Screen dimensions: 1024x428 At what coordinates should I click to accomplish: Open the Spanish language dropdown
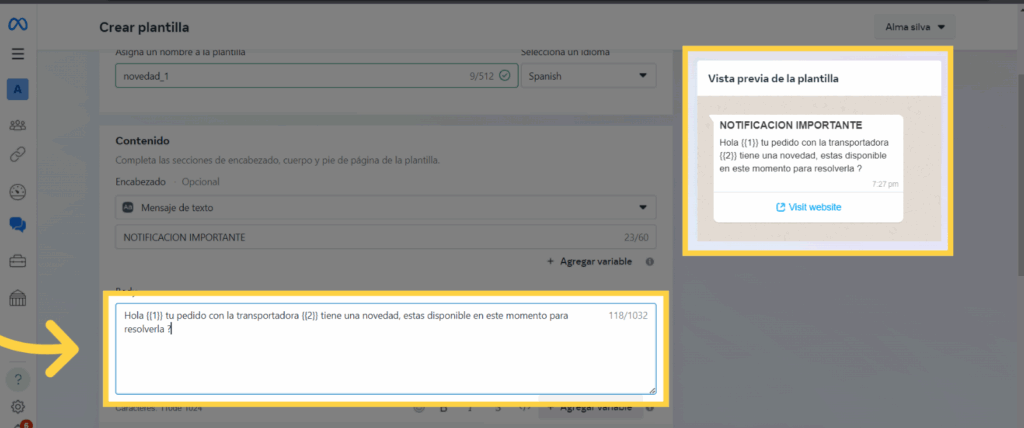pos(588,76)
